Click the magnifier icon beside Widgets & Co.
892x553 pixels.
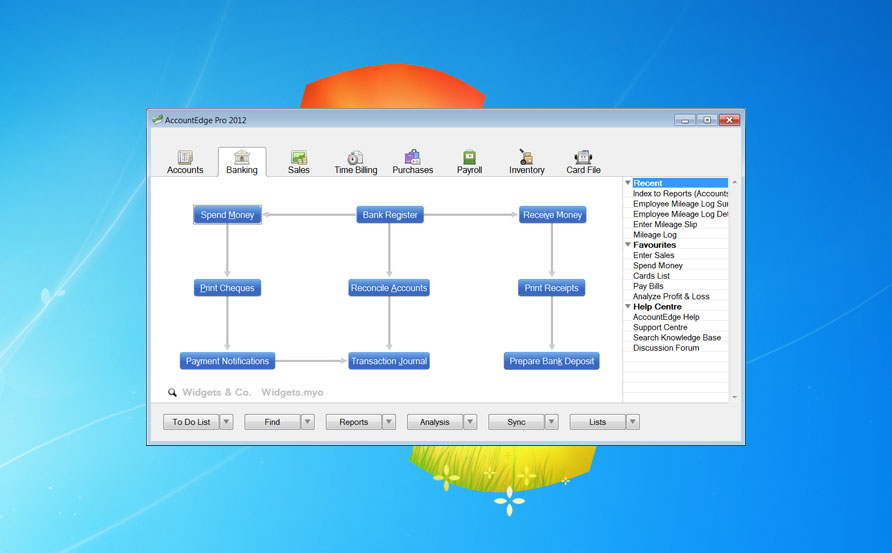point(172,393)
